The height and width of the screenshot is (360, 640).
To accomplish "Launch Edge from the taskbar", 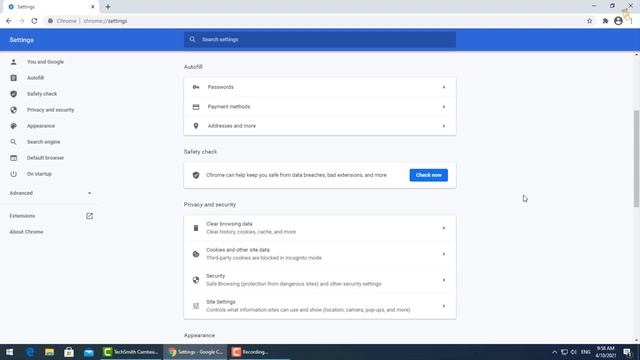I will click(30, 352).
